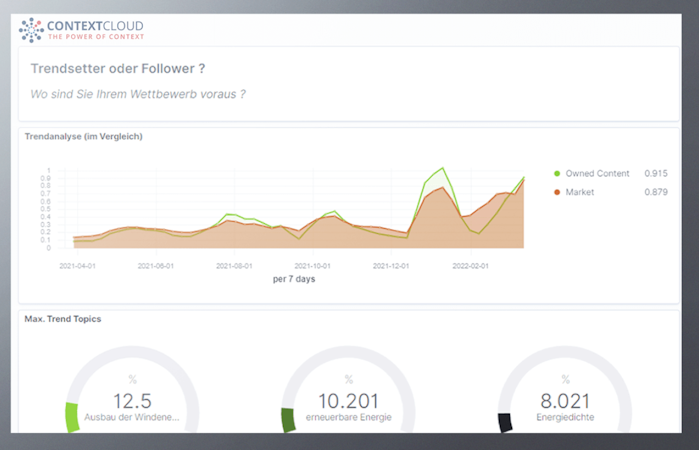Screen dimensions: 699x450
Task: Click the 'Max. Trend Topics' panel title
Action: click(x=63, y=319)
